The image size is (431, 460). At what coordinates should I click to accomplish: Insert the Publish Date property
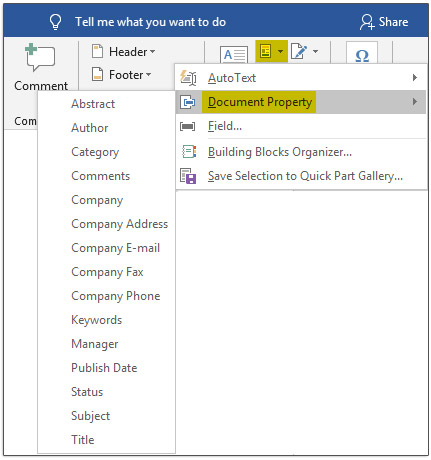tap(104, 368)
